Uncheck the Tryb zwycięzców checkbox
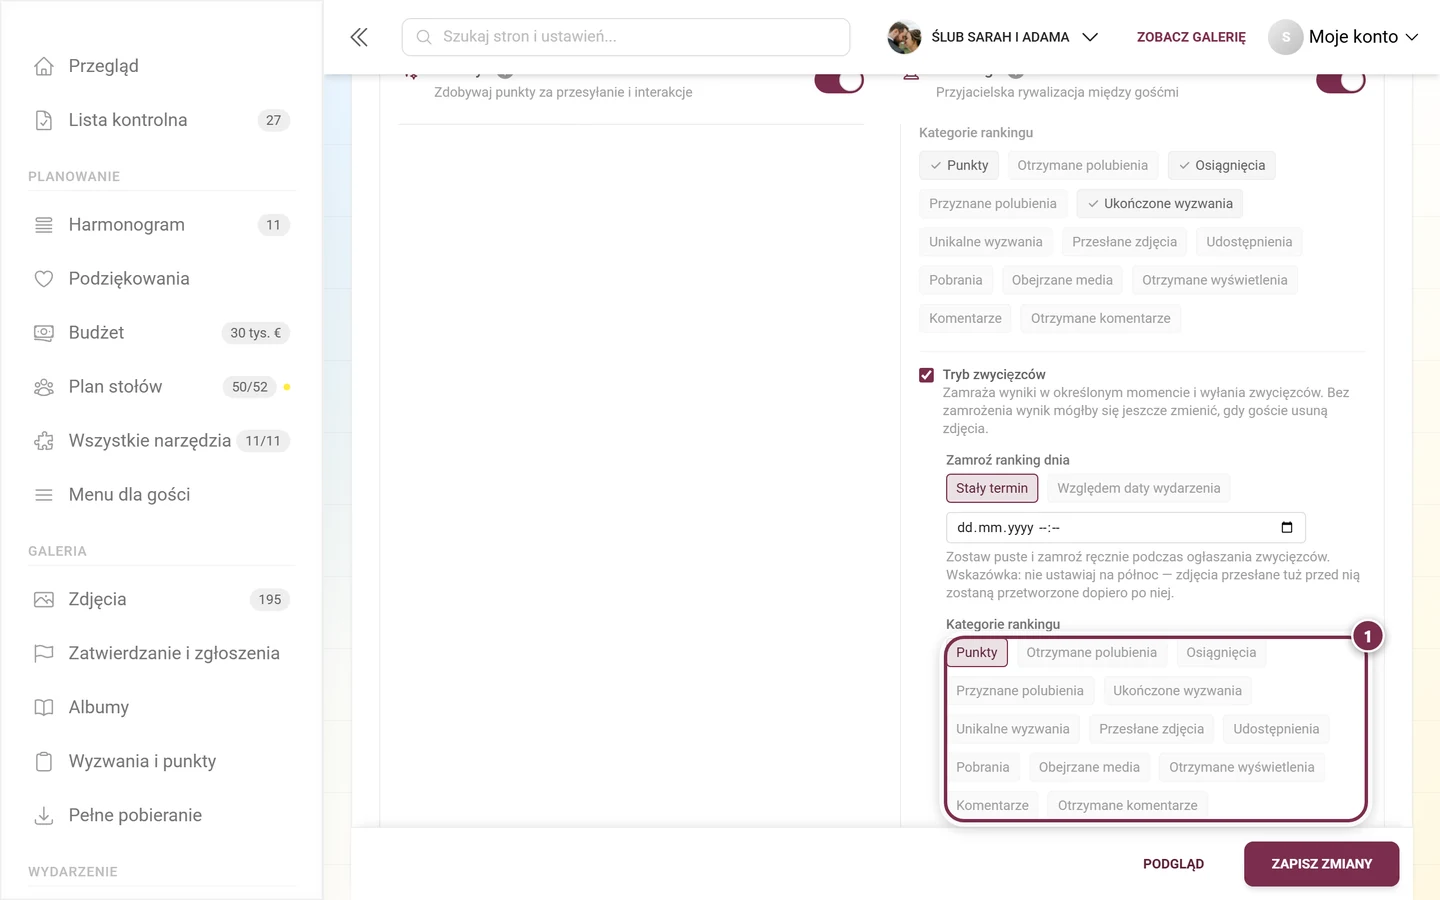The image size is (1440, 900). point(927,375)
